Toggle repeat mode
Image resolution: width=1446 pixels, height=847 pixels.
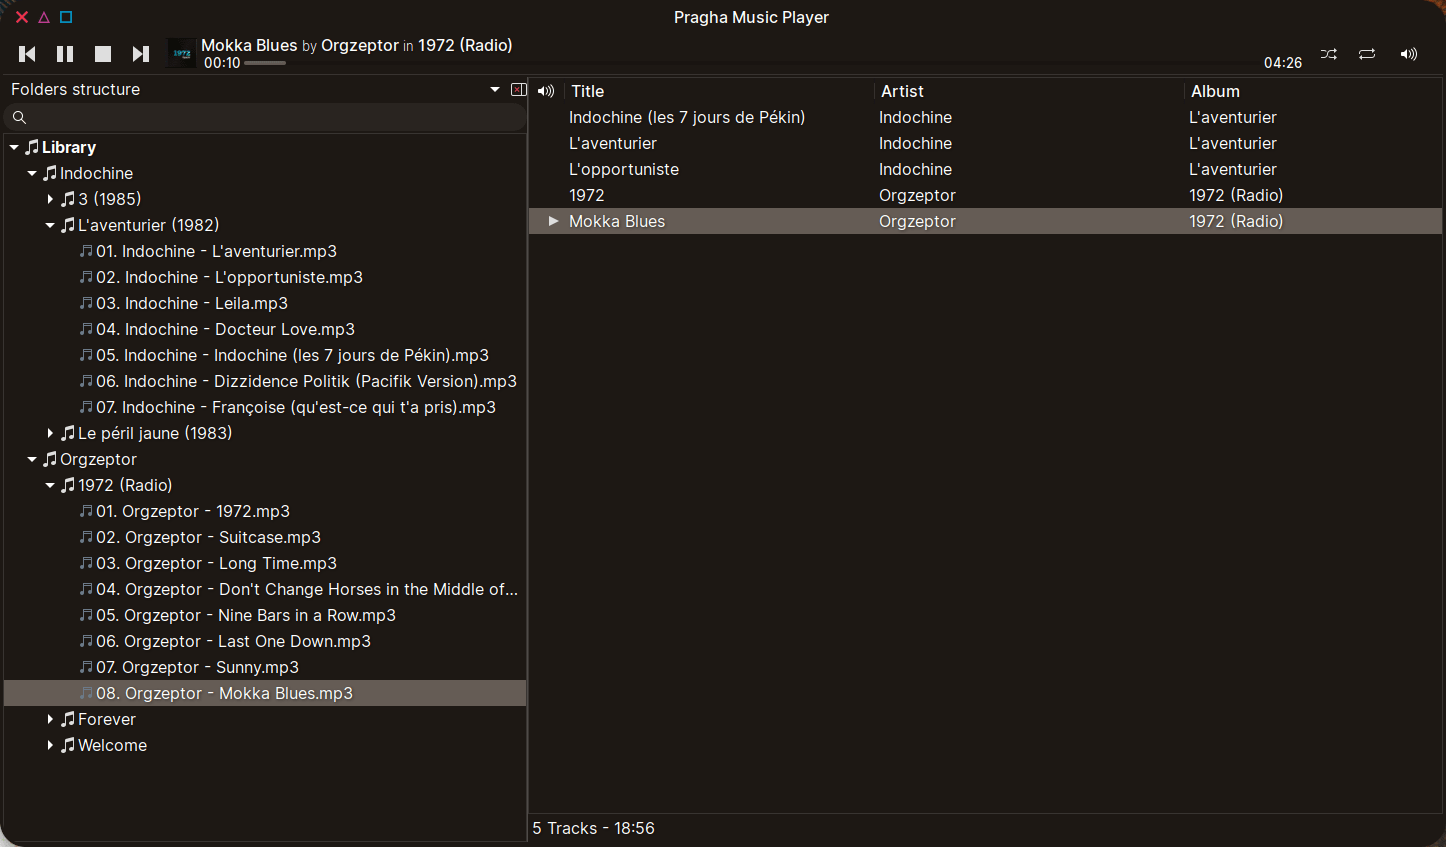coord(1367,54)
